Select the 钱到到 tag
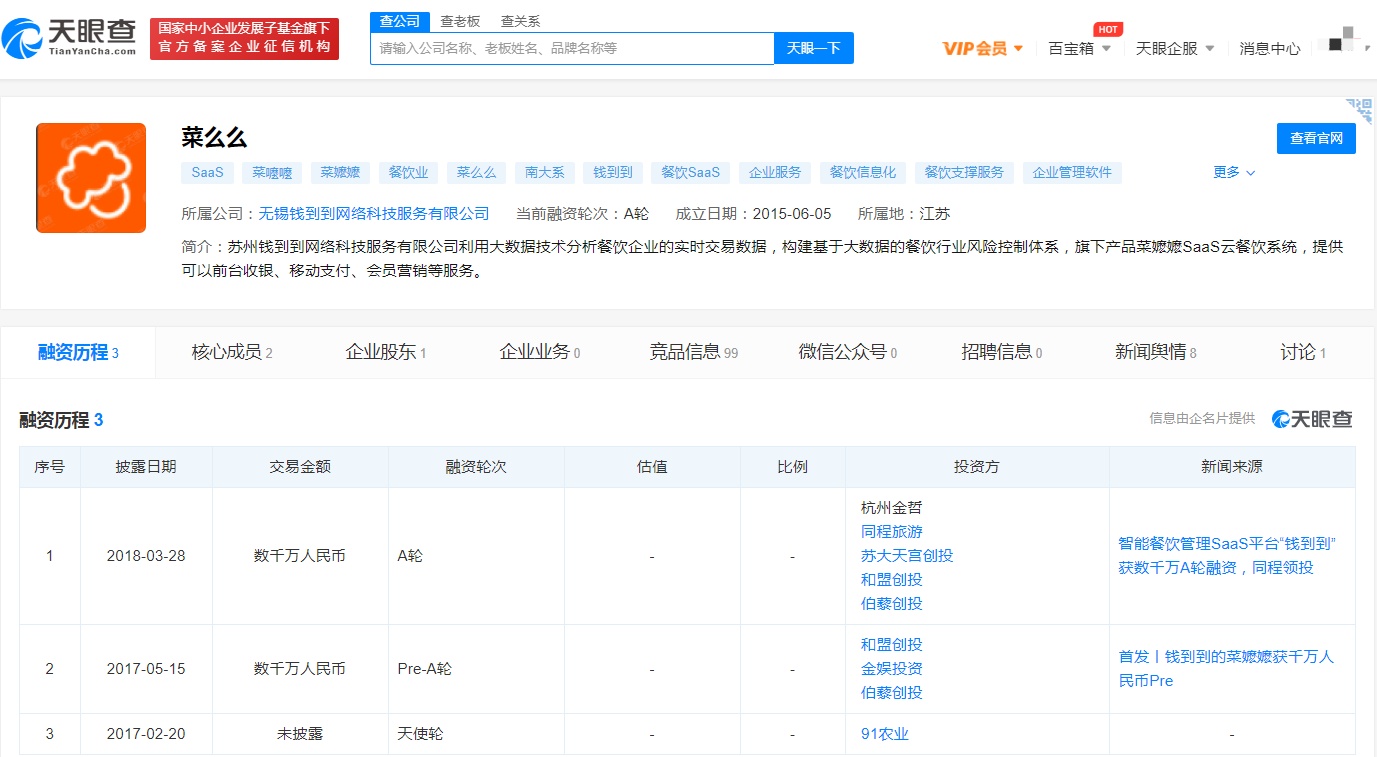This screenshot has width=1377, height=757. [613, 172]
